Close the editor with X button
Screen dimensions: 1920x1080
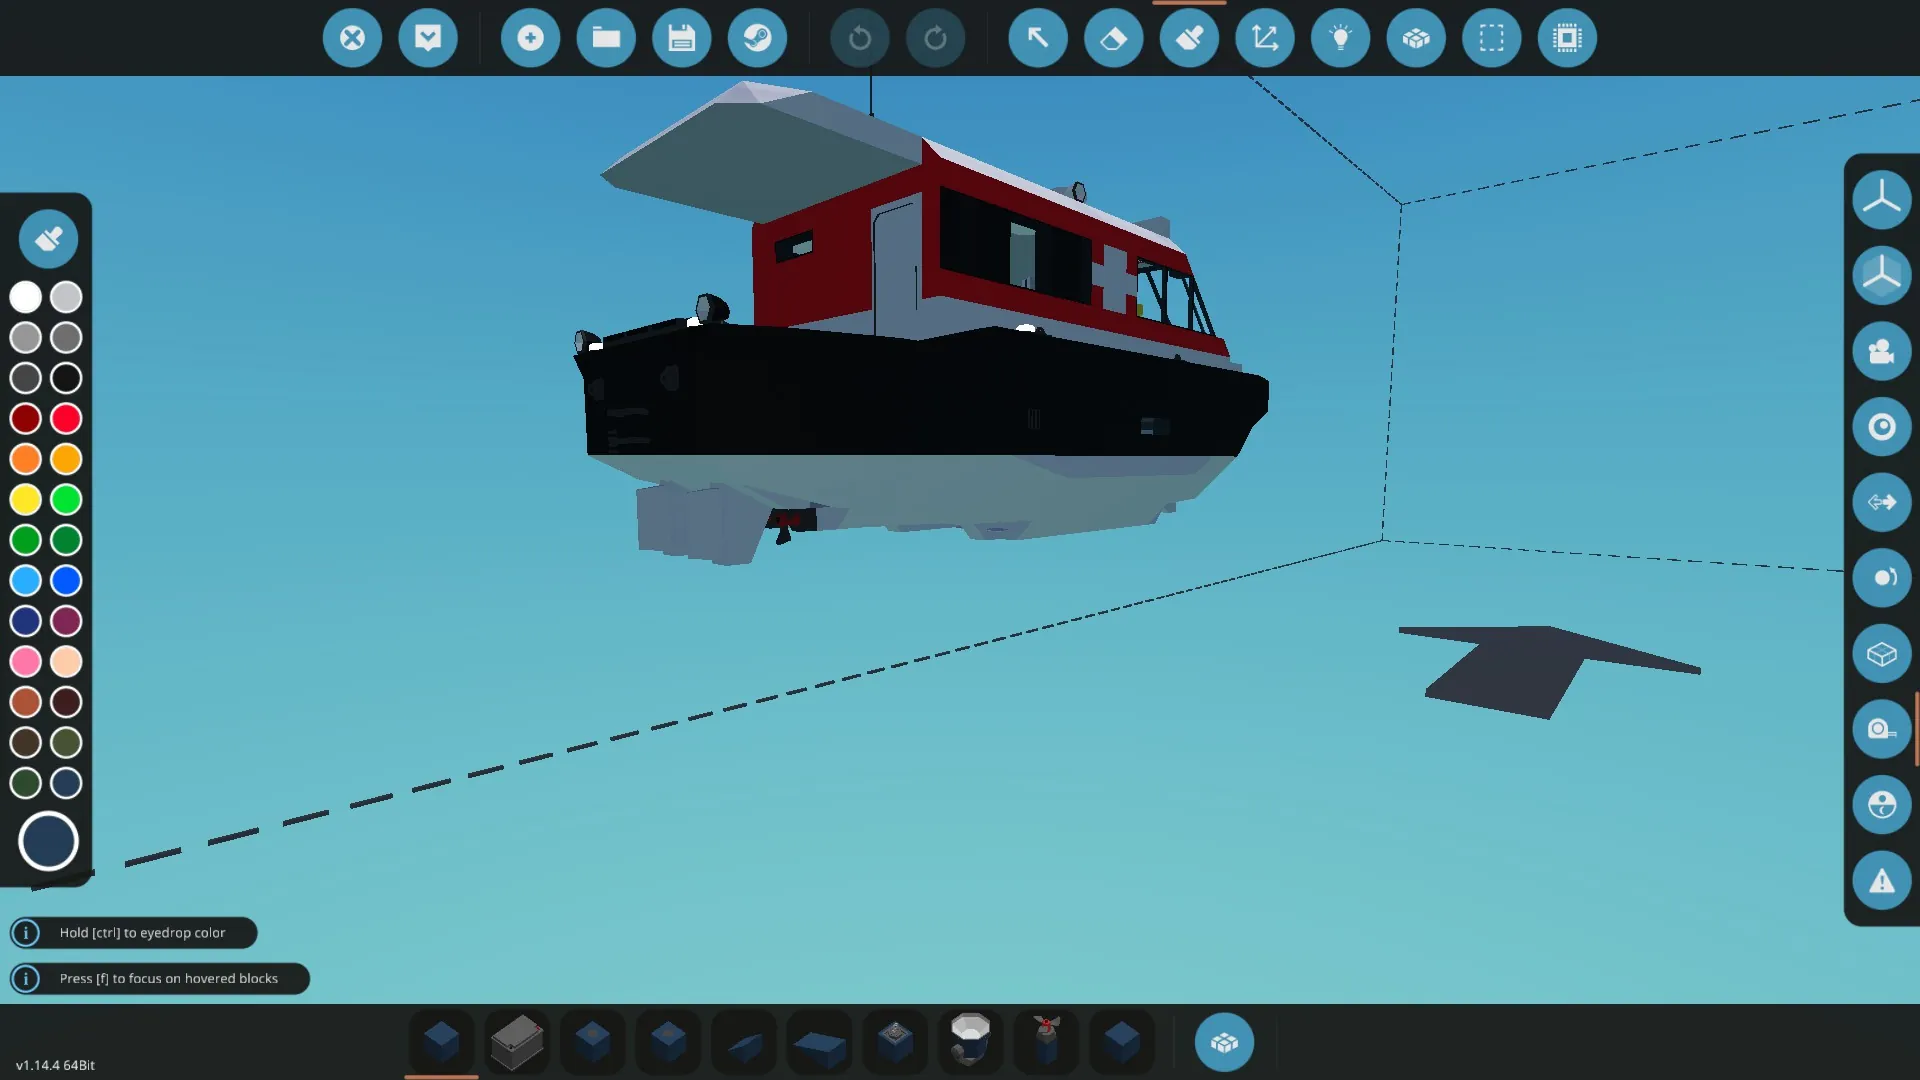352,38
